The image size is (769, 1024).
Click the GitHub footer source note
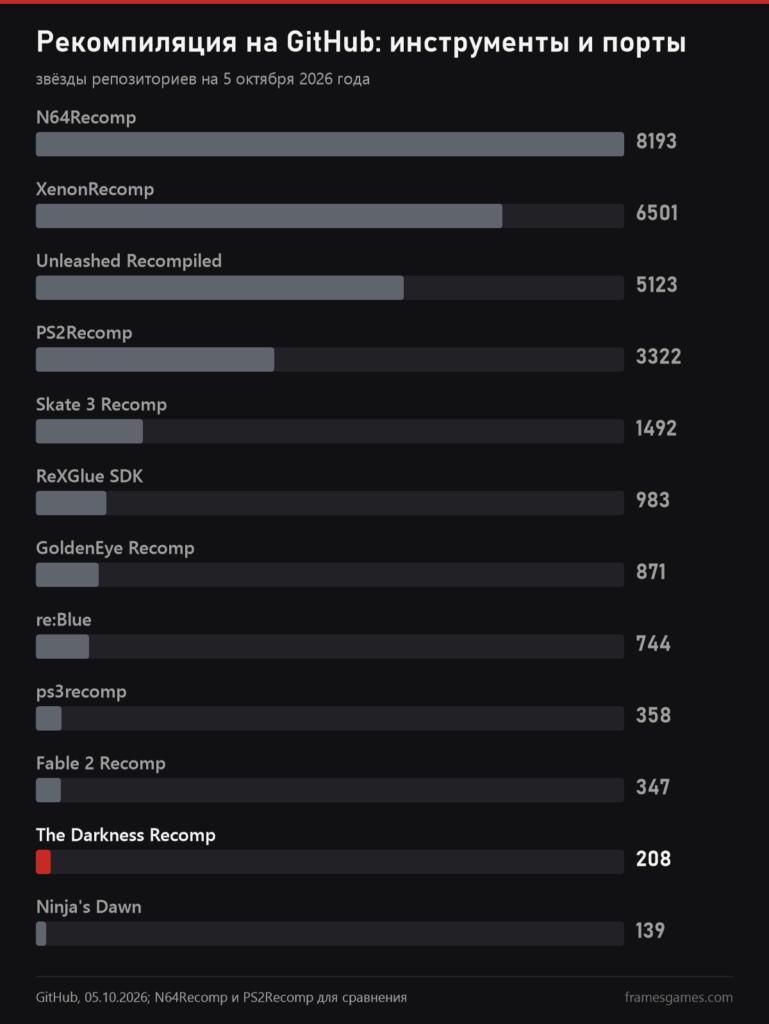[221, 997]
